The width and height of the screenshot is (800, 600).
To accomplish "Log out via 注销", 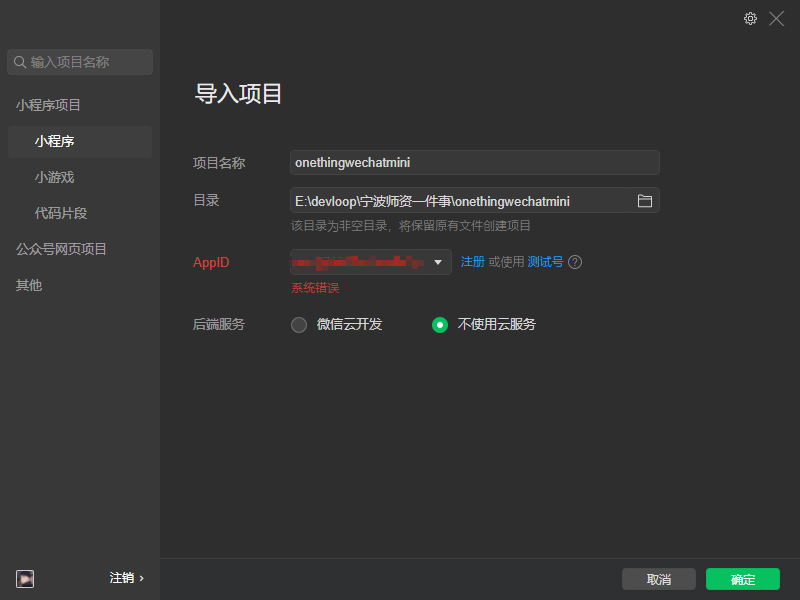I will coord(127,578).
